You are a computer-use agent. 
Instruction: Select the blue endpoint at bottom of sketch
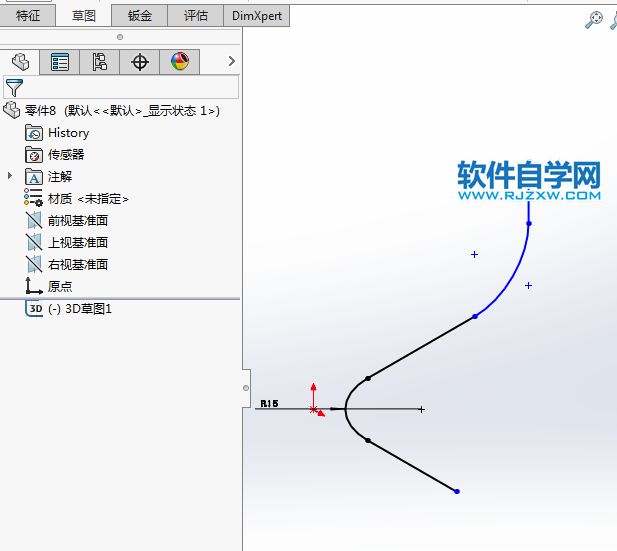pos(457,492)
